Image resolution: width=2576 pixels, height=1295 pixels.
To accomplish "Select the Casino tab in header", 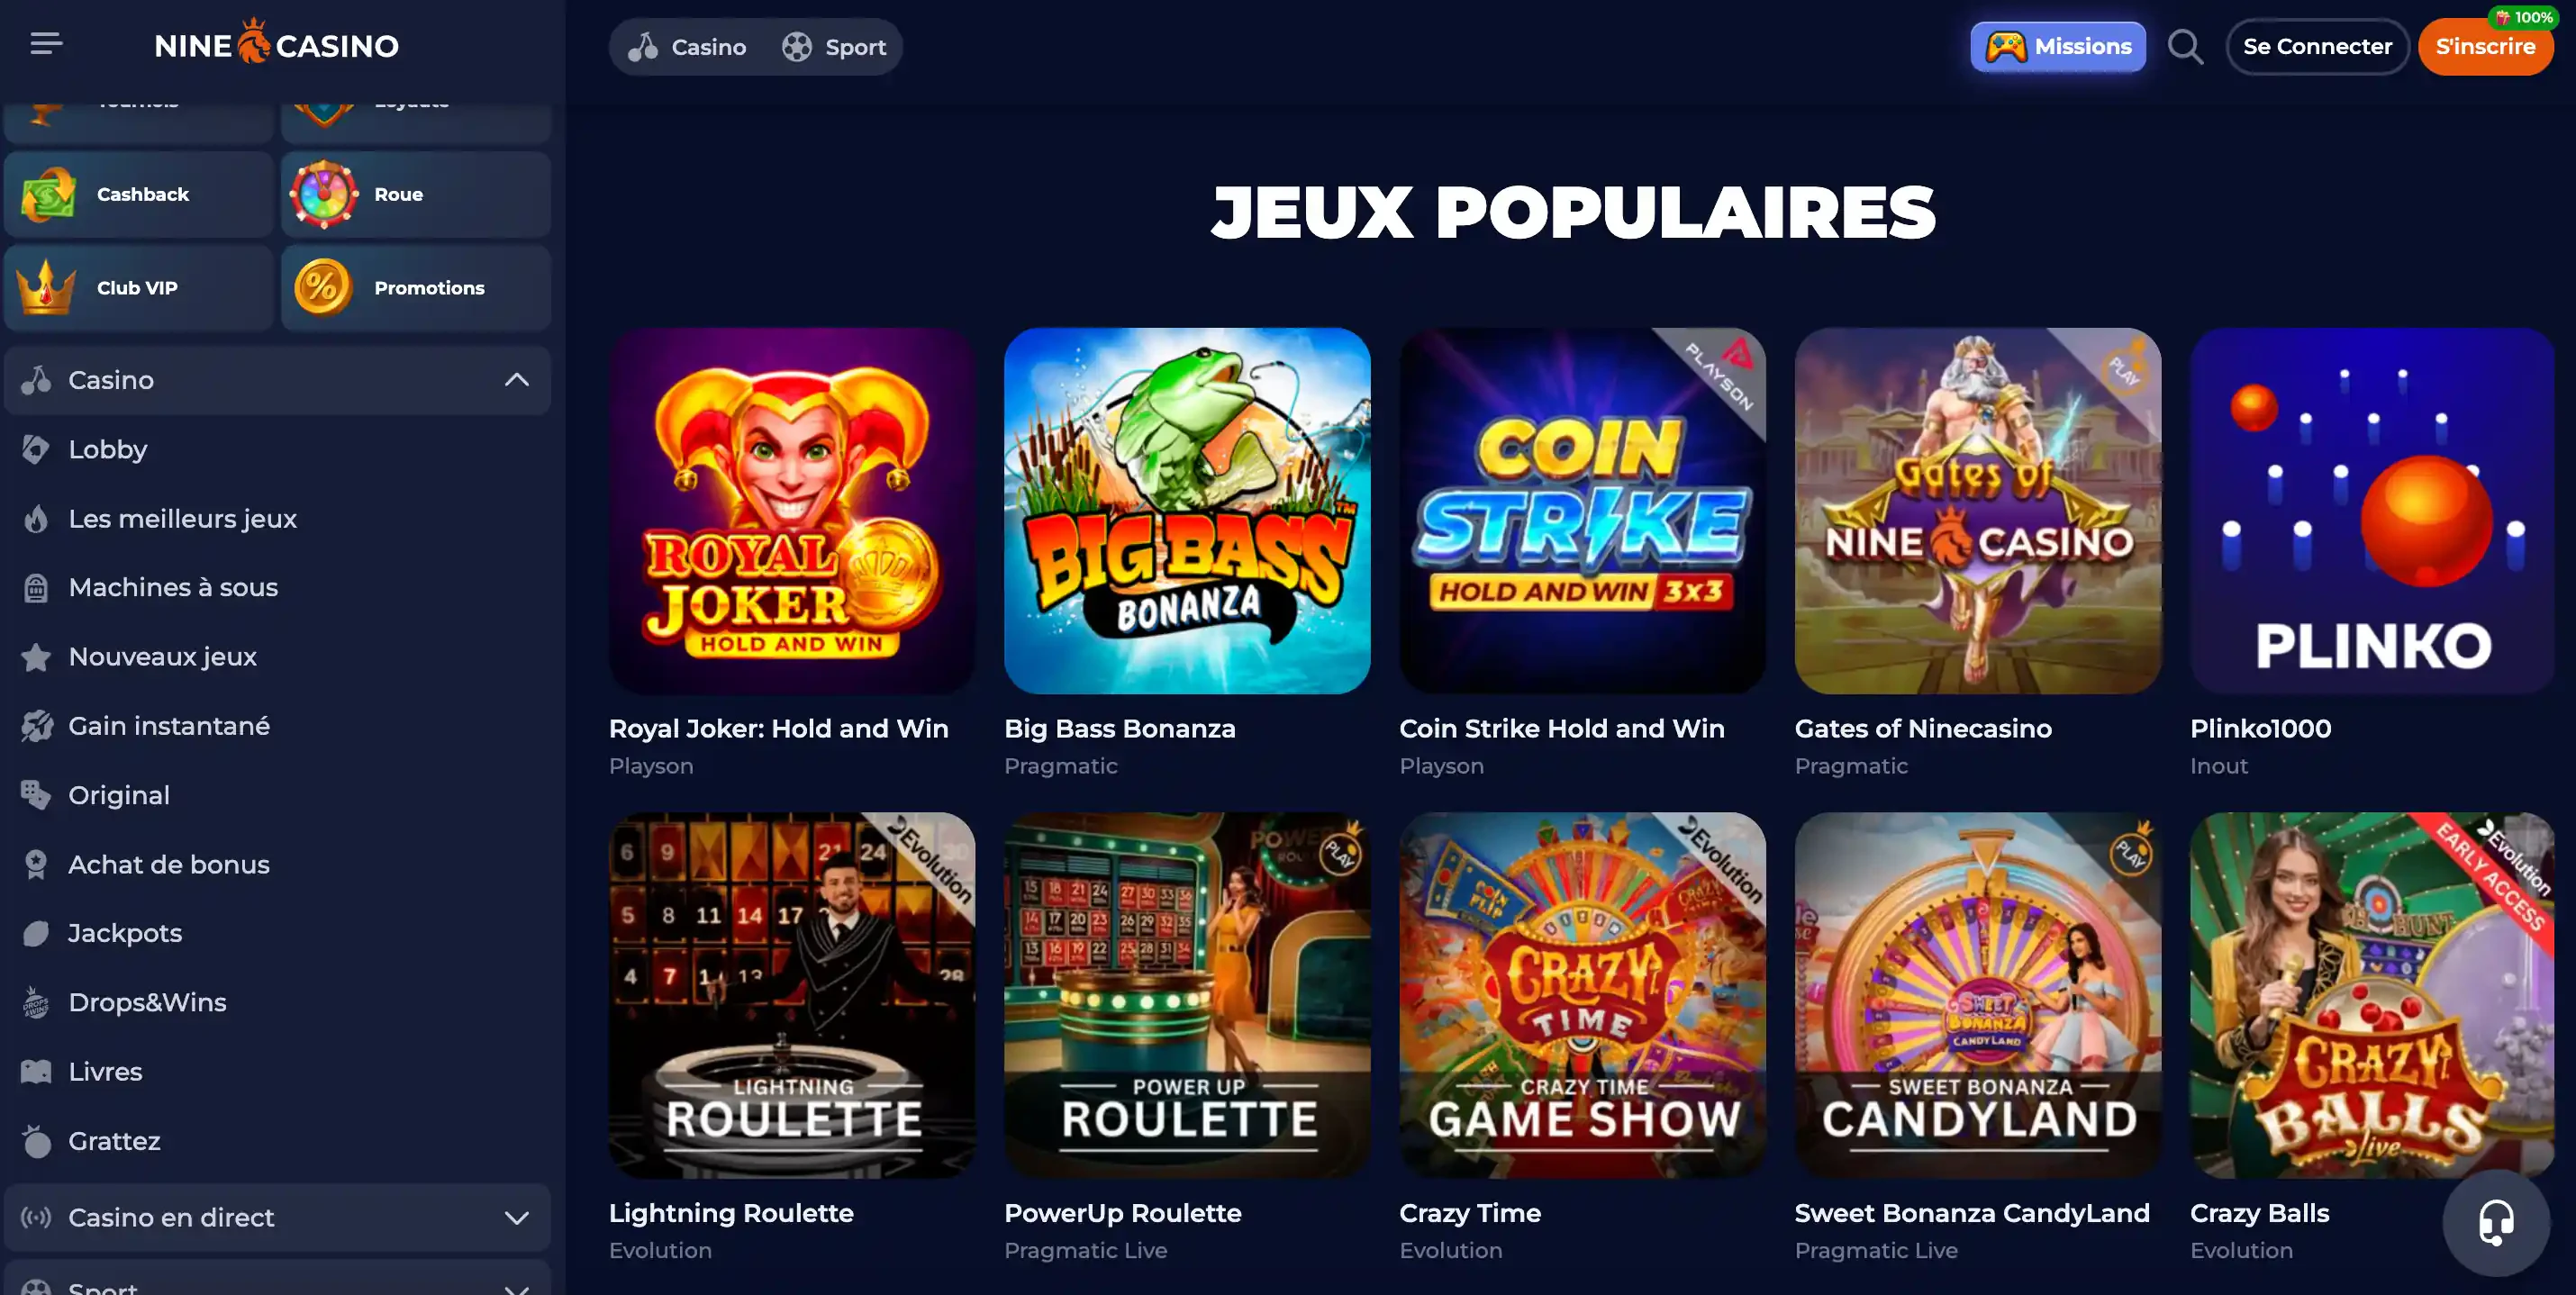I will 686,47.
